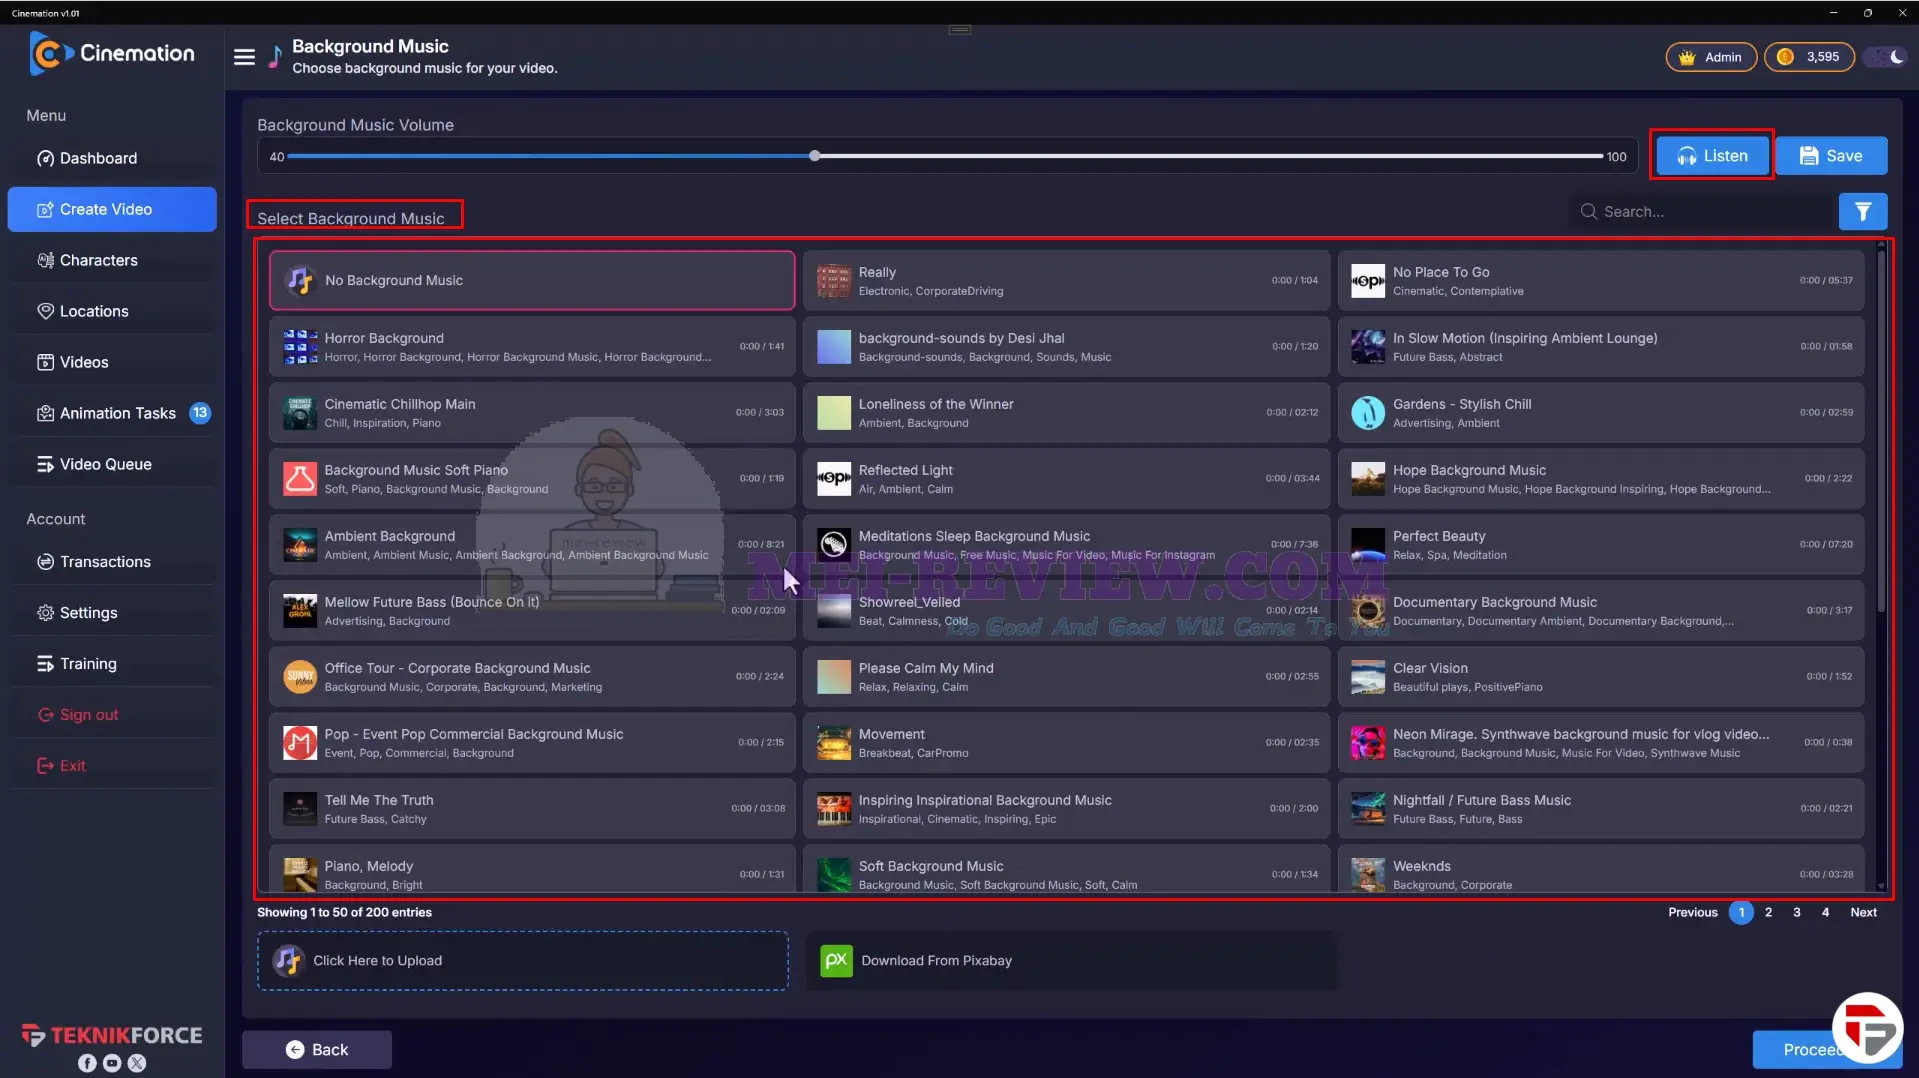The image size is (1919, 1078).
Task: Click the YouTube icon under TeknikForce
Action: [x=112, y=1063]
